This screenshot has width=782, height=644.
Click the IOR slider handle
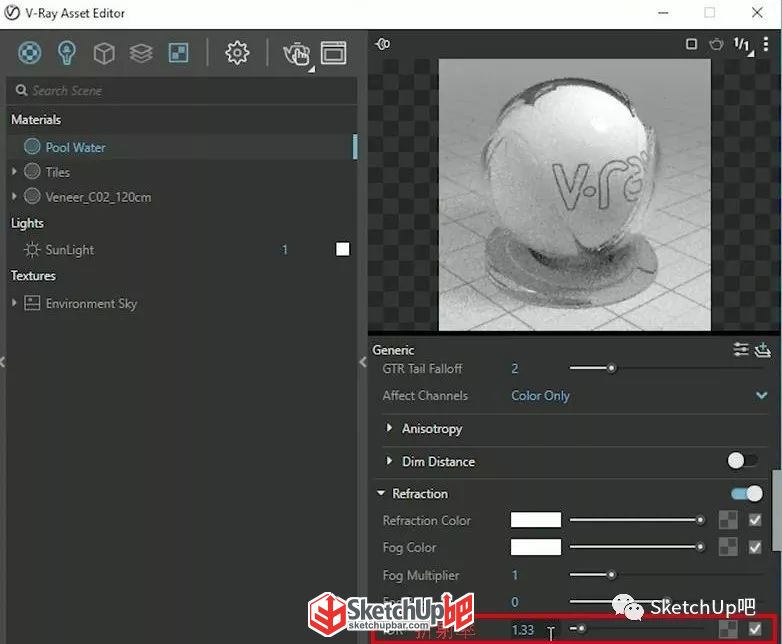[582, 629]
